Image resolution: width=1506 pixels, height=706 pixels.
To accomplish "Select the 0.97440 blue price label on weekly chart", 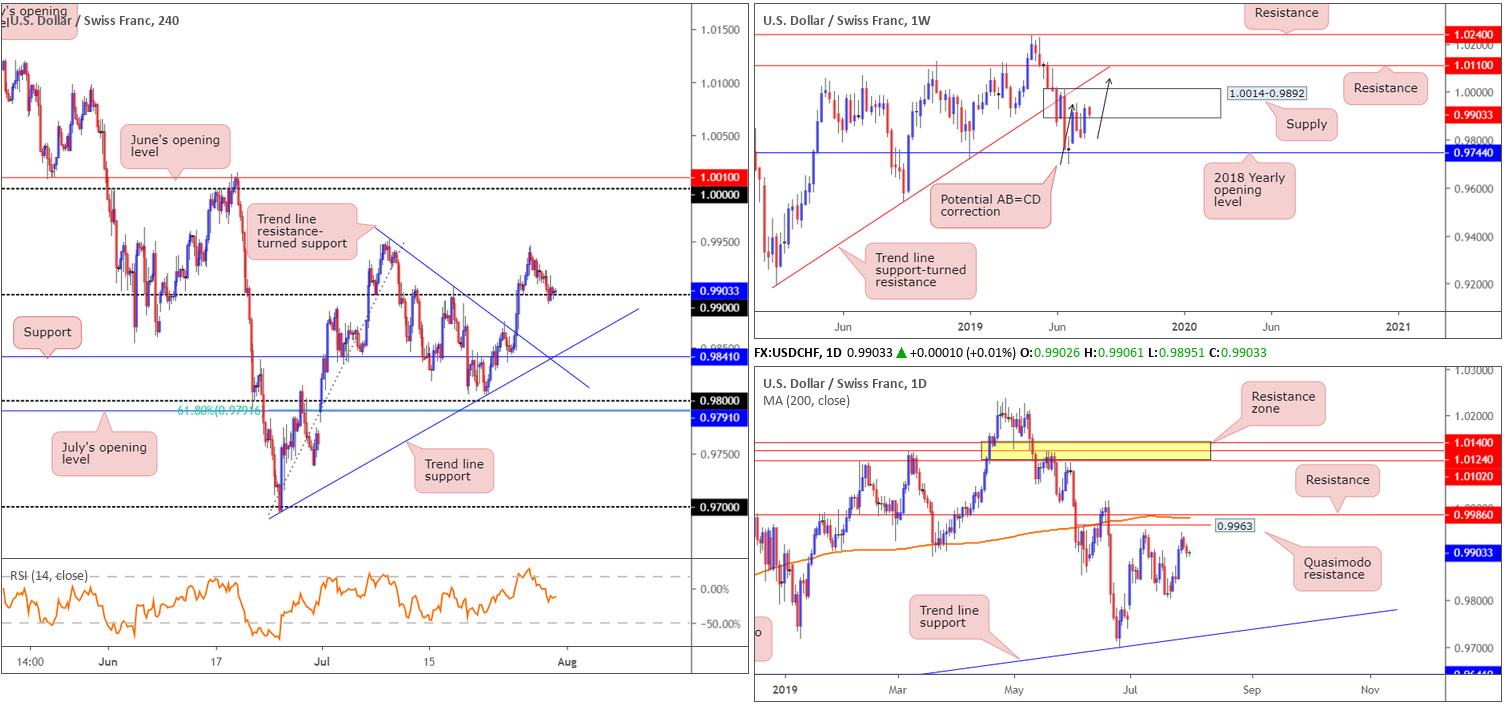I will coord(1474,153).
